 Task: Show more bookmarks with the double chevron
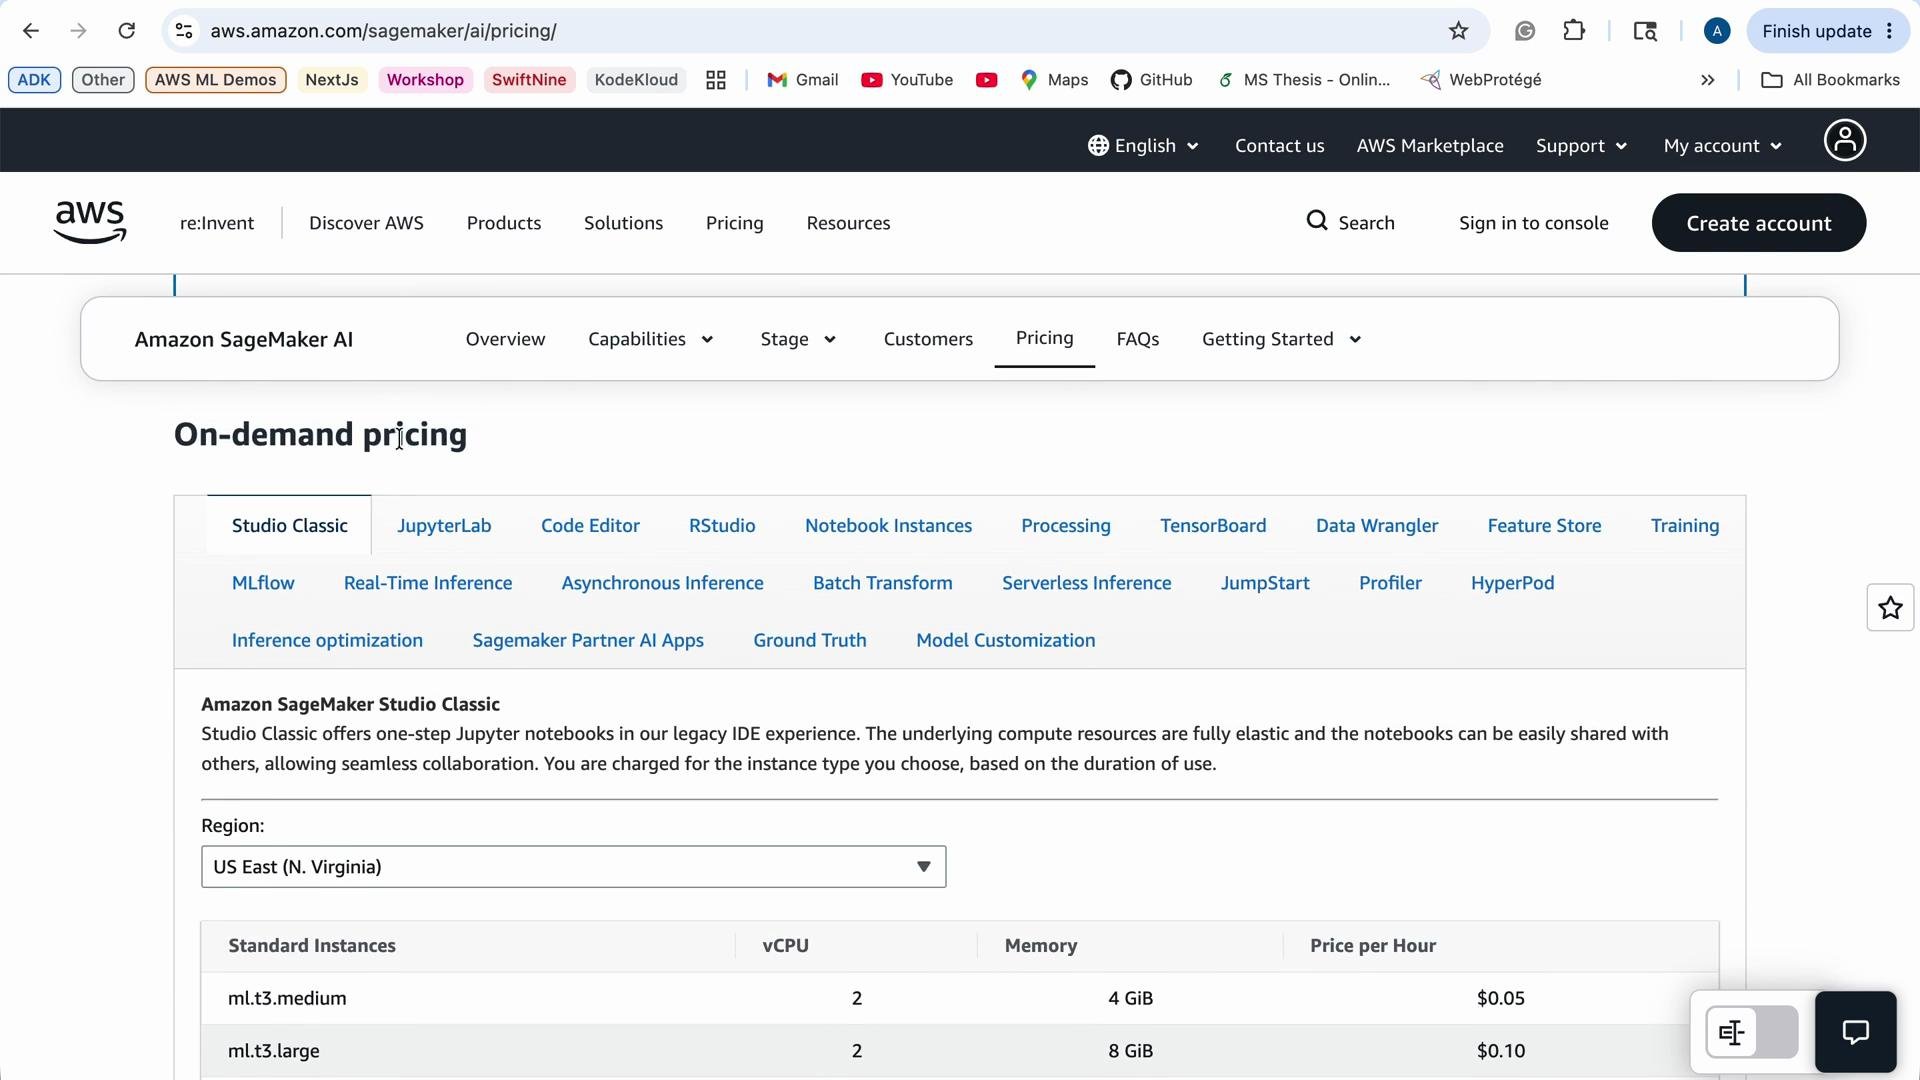click(x=1708, y=80)
